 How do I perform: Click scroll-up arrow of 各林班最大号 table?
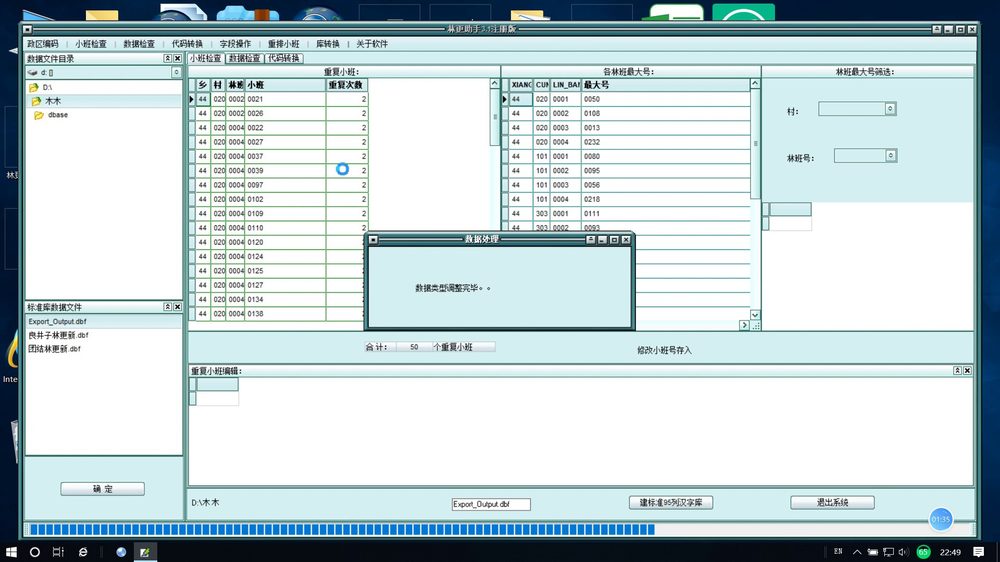point(755,84)
